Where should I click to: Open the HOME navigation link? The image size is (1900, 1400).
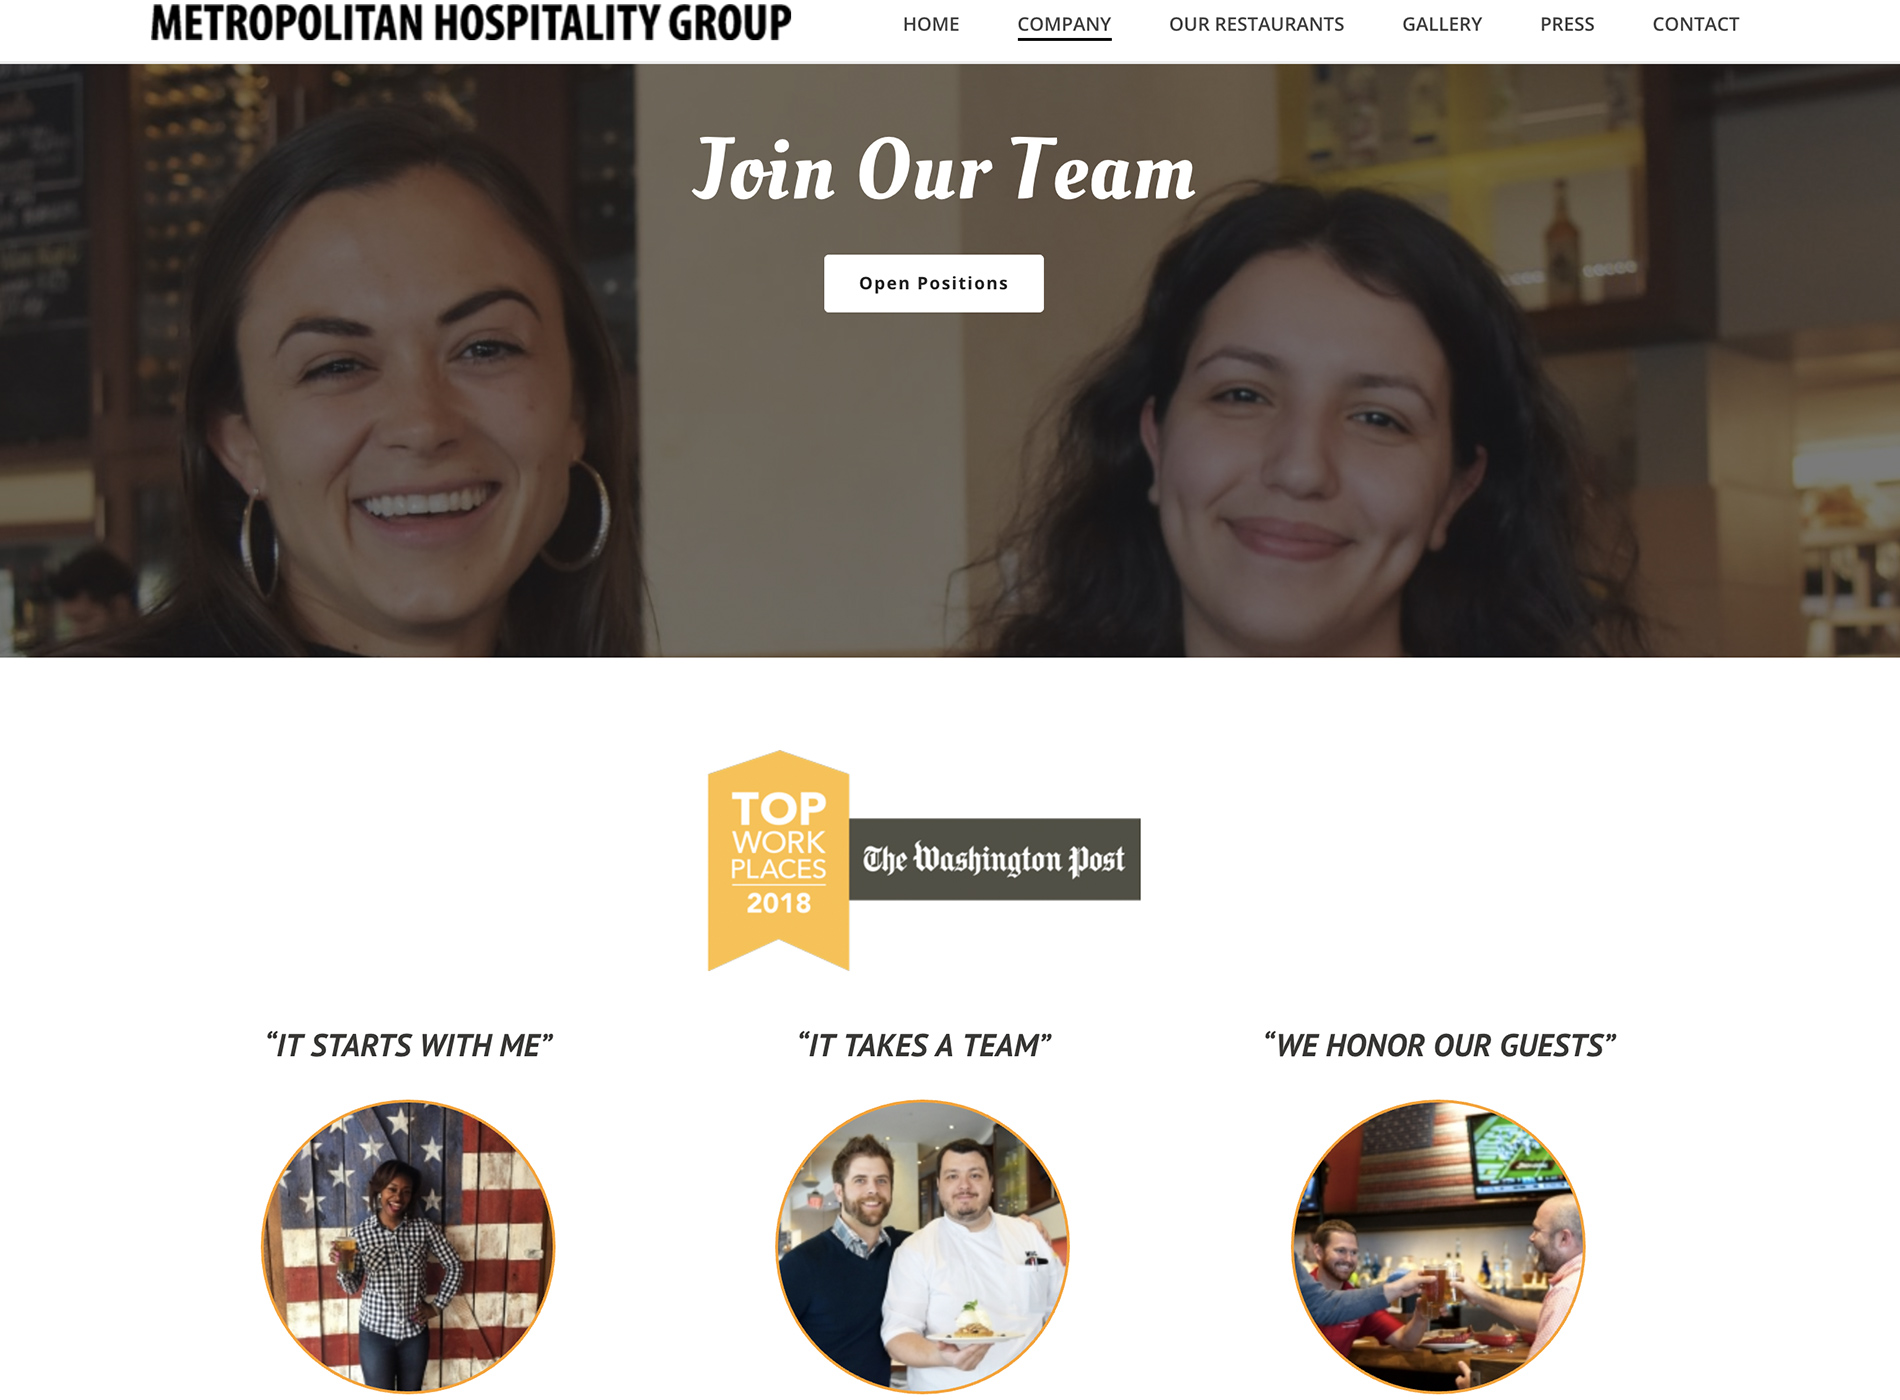coord(930,24)
